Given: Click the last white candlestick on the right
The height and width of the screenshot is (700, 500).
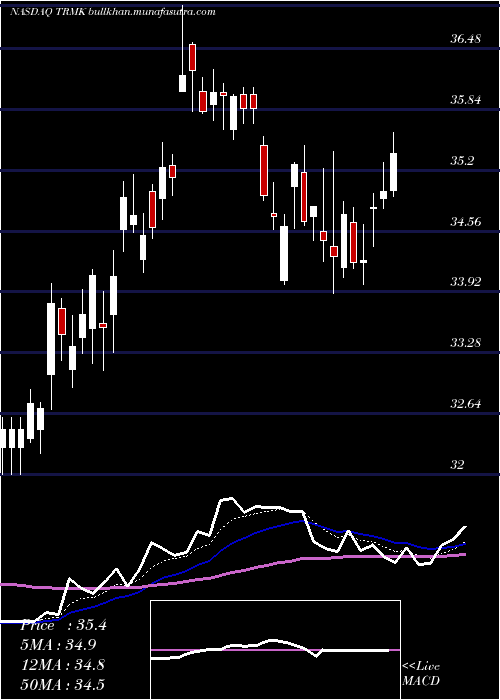Looking at the screenshot, I should [x=393, y=172].
